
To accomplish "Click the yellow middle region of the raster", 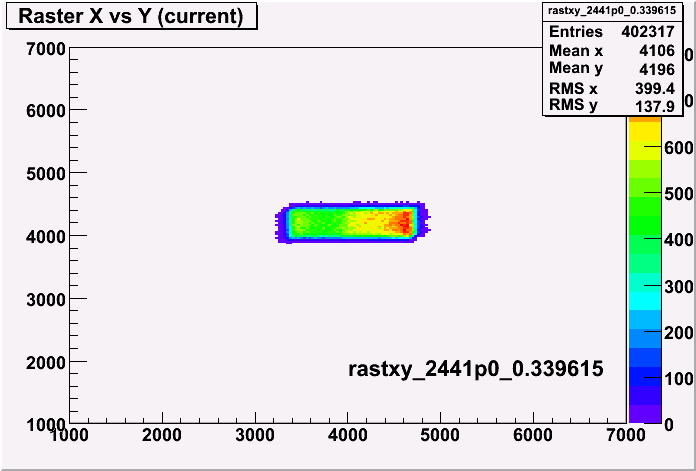I will (368, 221).
